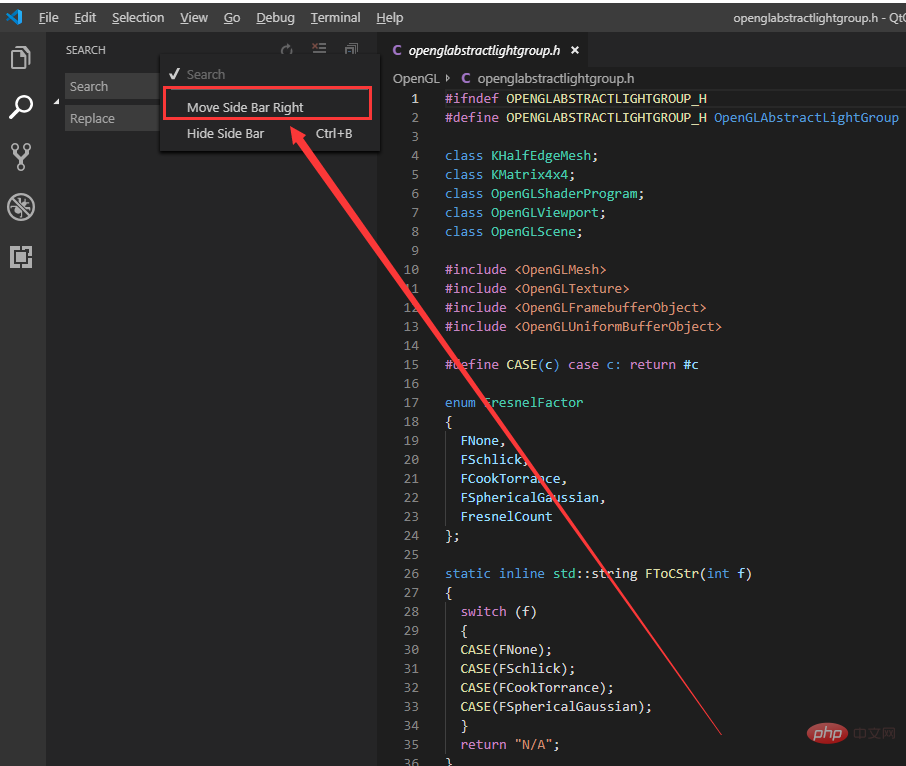Choose Move Side Bar Right
The height and width of the screenshot is (766, 906).
[x=268, y=107]
